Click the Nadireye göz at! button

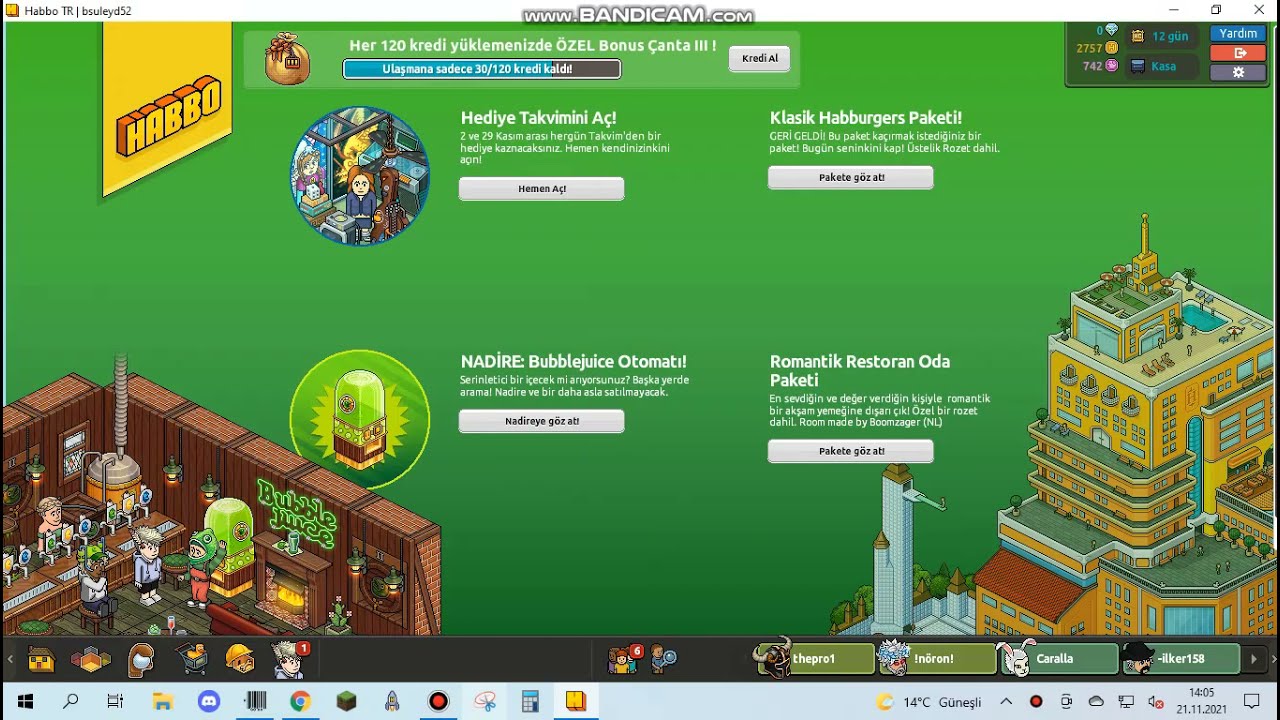point(541,421)
